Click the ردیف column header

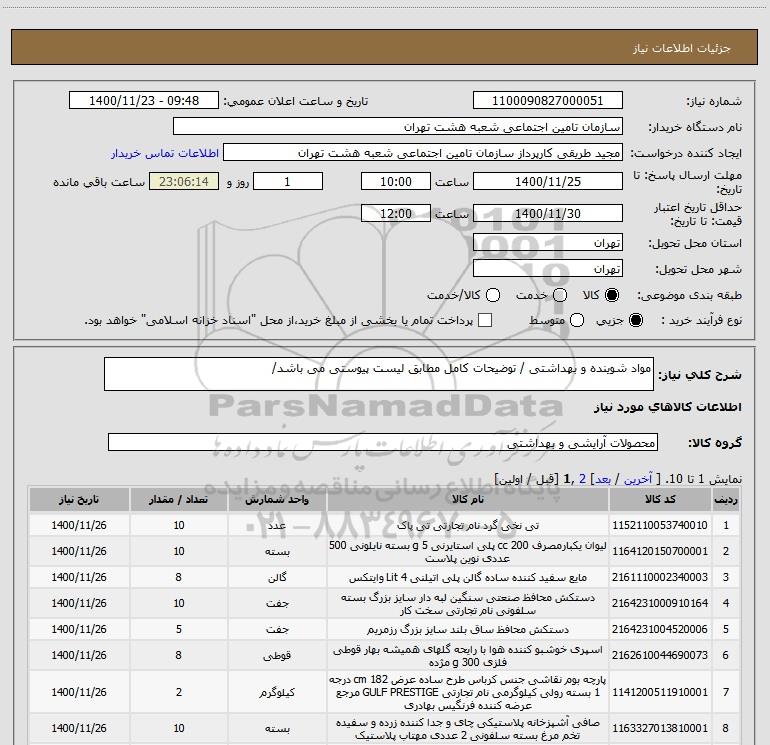click(726, 499)
